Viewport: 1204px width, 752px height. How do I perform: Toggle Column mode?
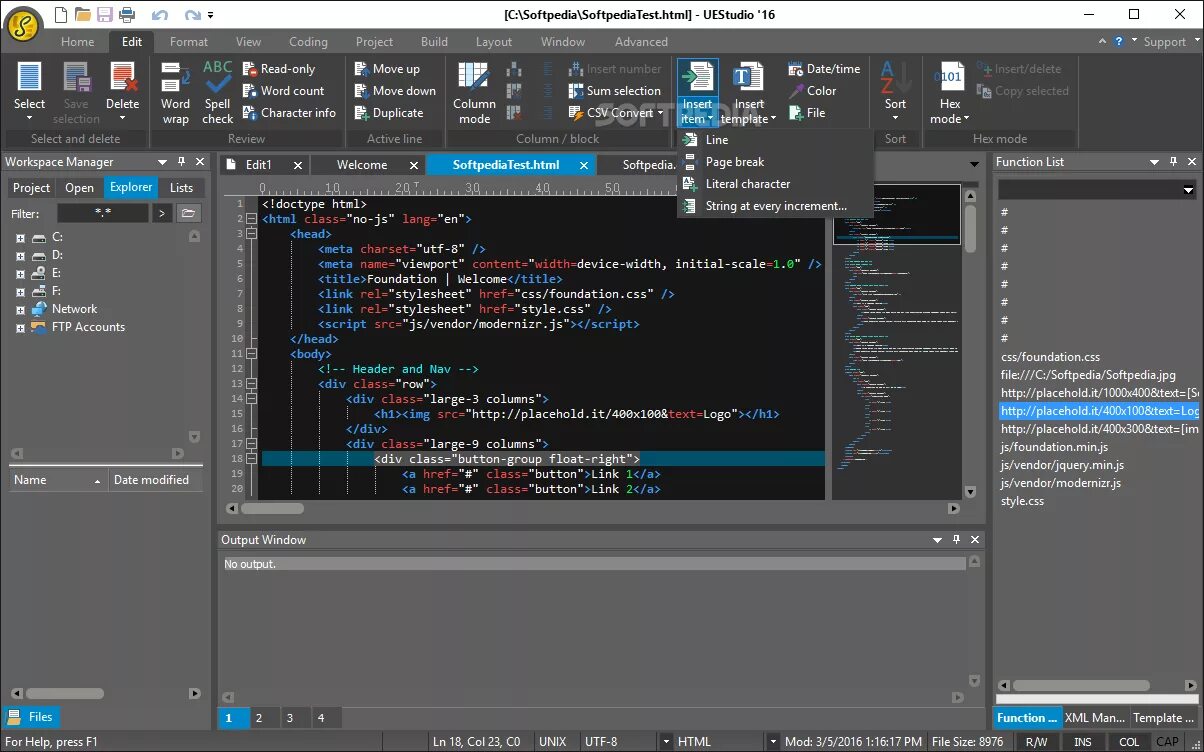(474, 92)
